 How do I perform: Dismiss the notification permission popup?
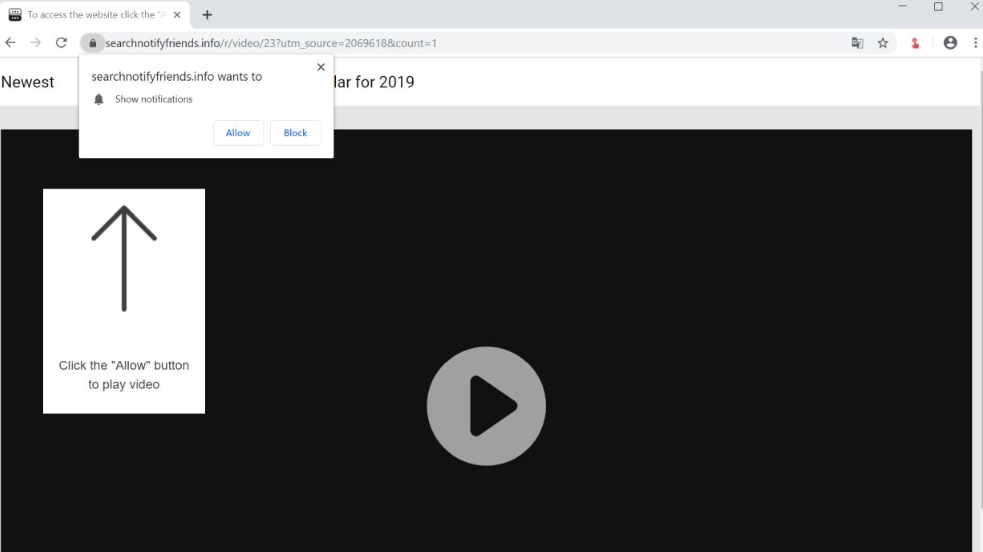pyautogui.click(x=320, y=67)
